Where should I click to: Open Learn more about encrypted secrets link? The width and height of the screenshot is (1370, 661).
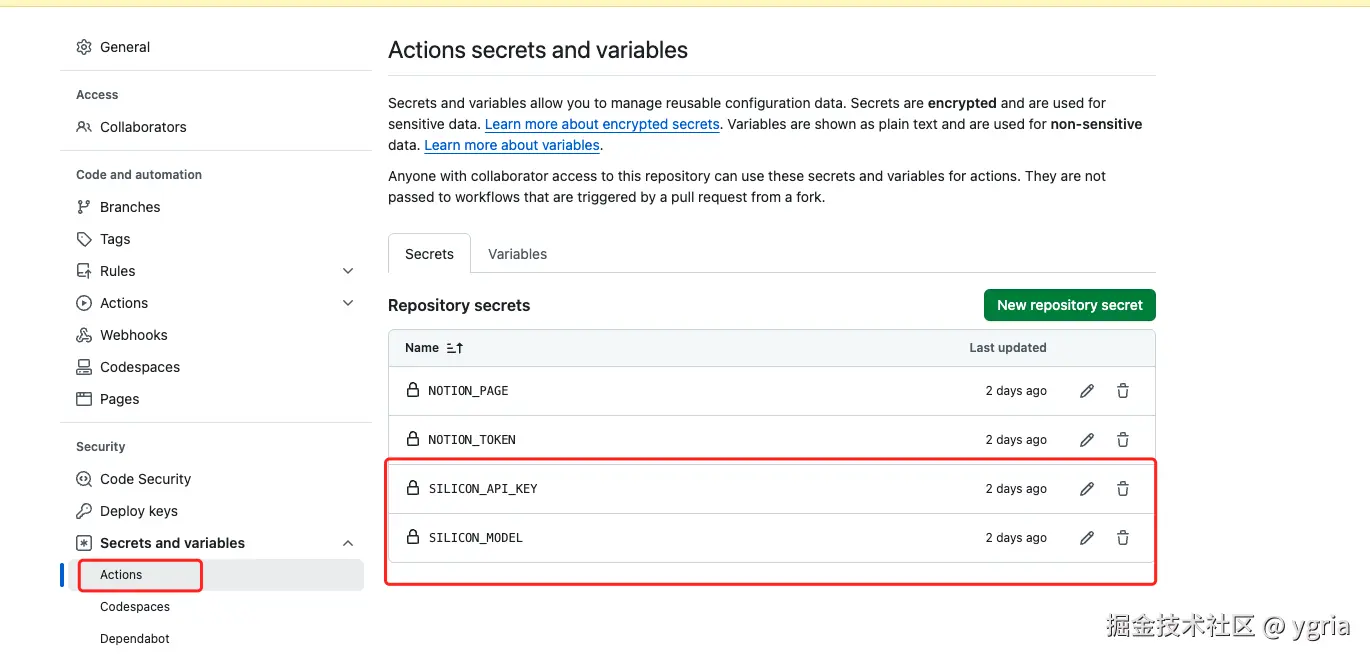coord(602,125)
